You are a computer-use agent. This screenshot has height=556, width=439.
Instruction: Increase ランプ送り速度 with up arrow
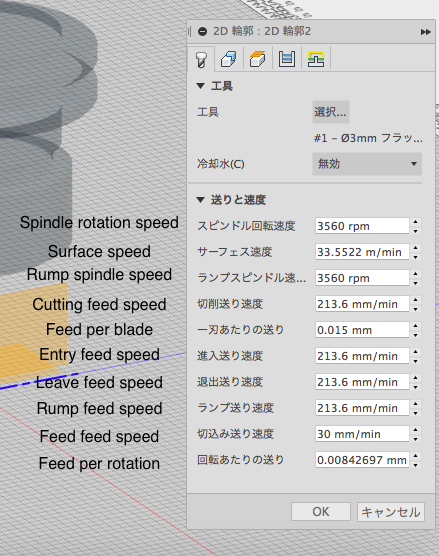click(415, 404)
